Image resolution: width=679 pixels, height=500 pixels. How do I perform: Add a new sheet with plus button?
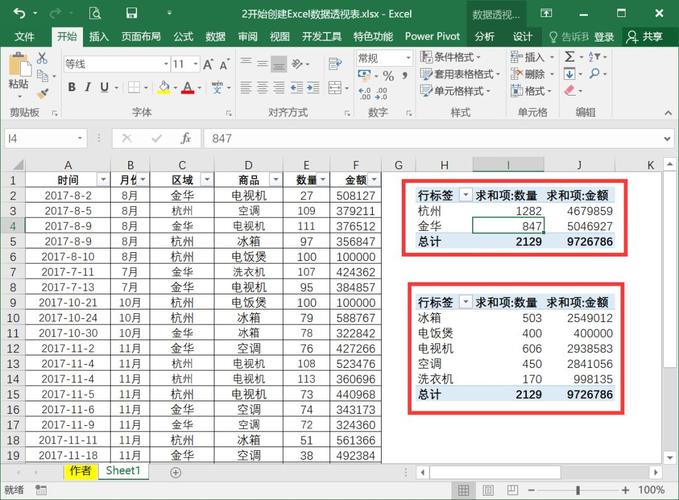point(175,472)
